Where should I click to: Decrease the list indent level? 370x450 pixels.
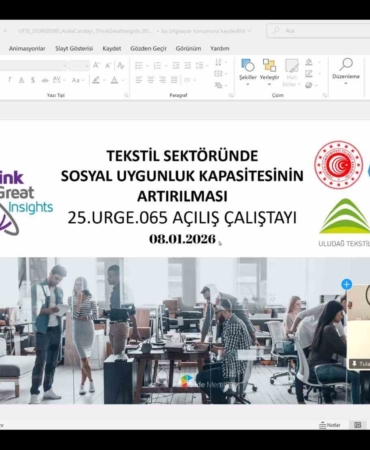(x=176, y=65)
